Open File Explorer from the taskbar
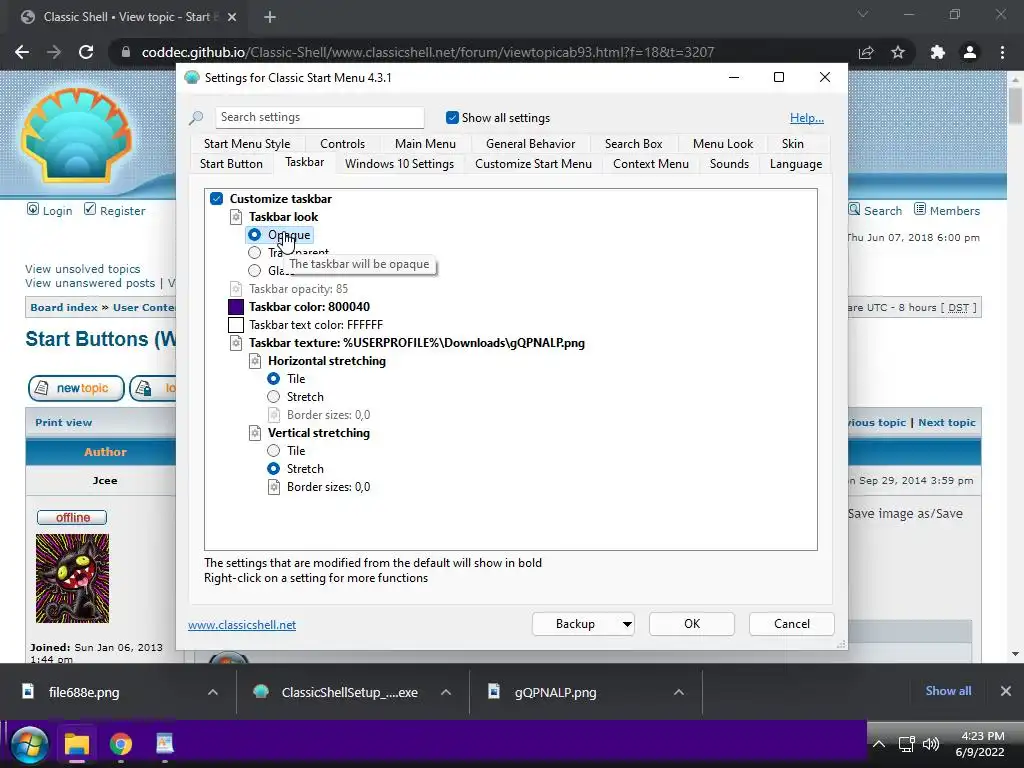 [x=77, y=744]
